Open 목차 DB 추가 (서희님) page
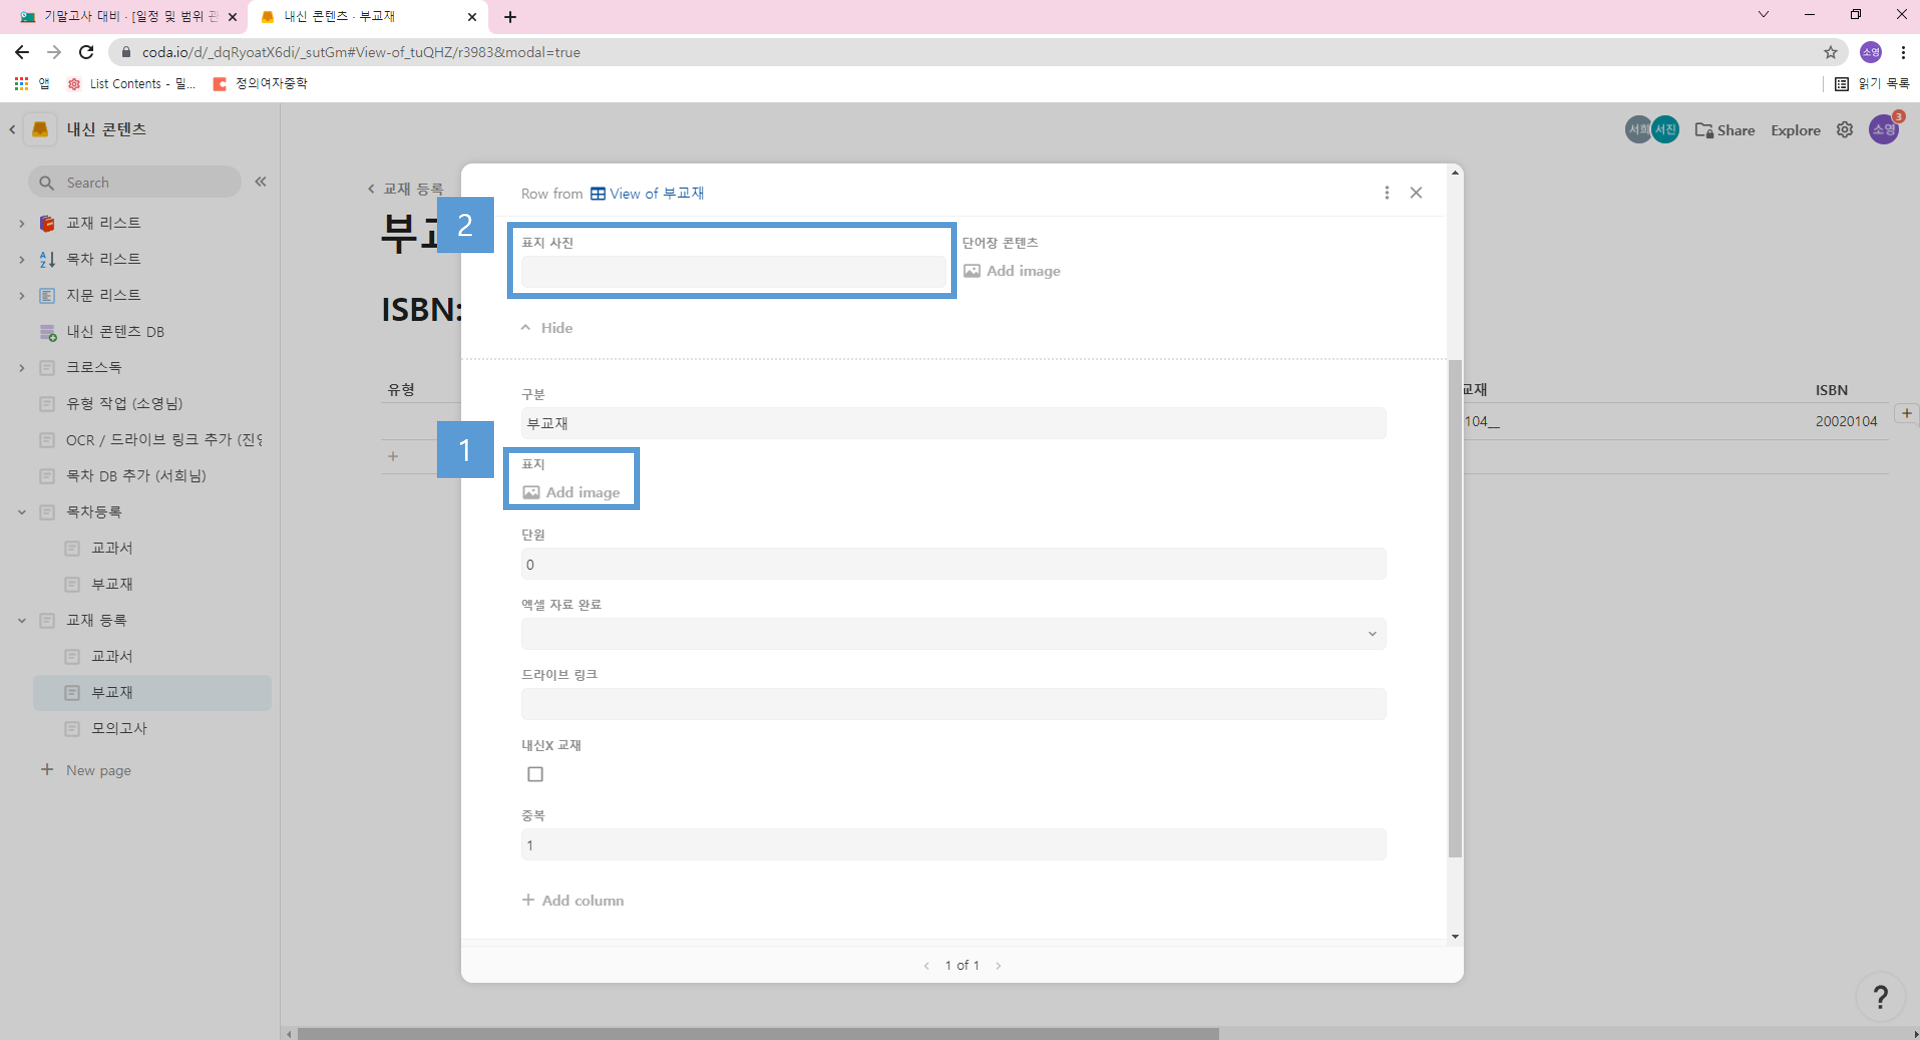The width and height of the screenshot is (1920, 1040). [136, 476]
